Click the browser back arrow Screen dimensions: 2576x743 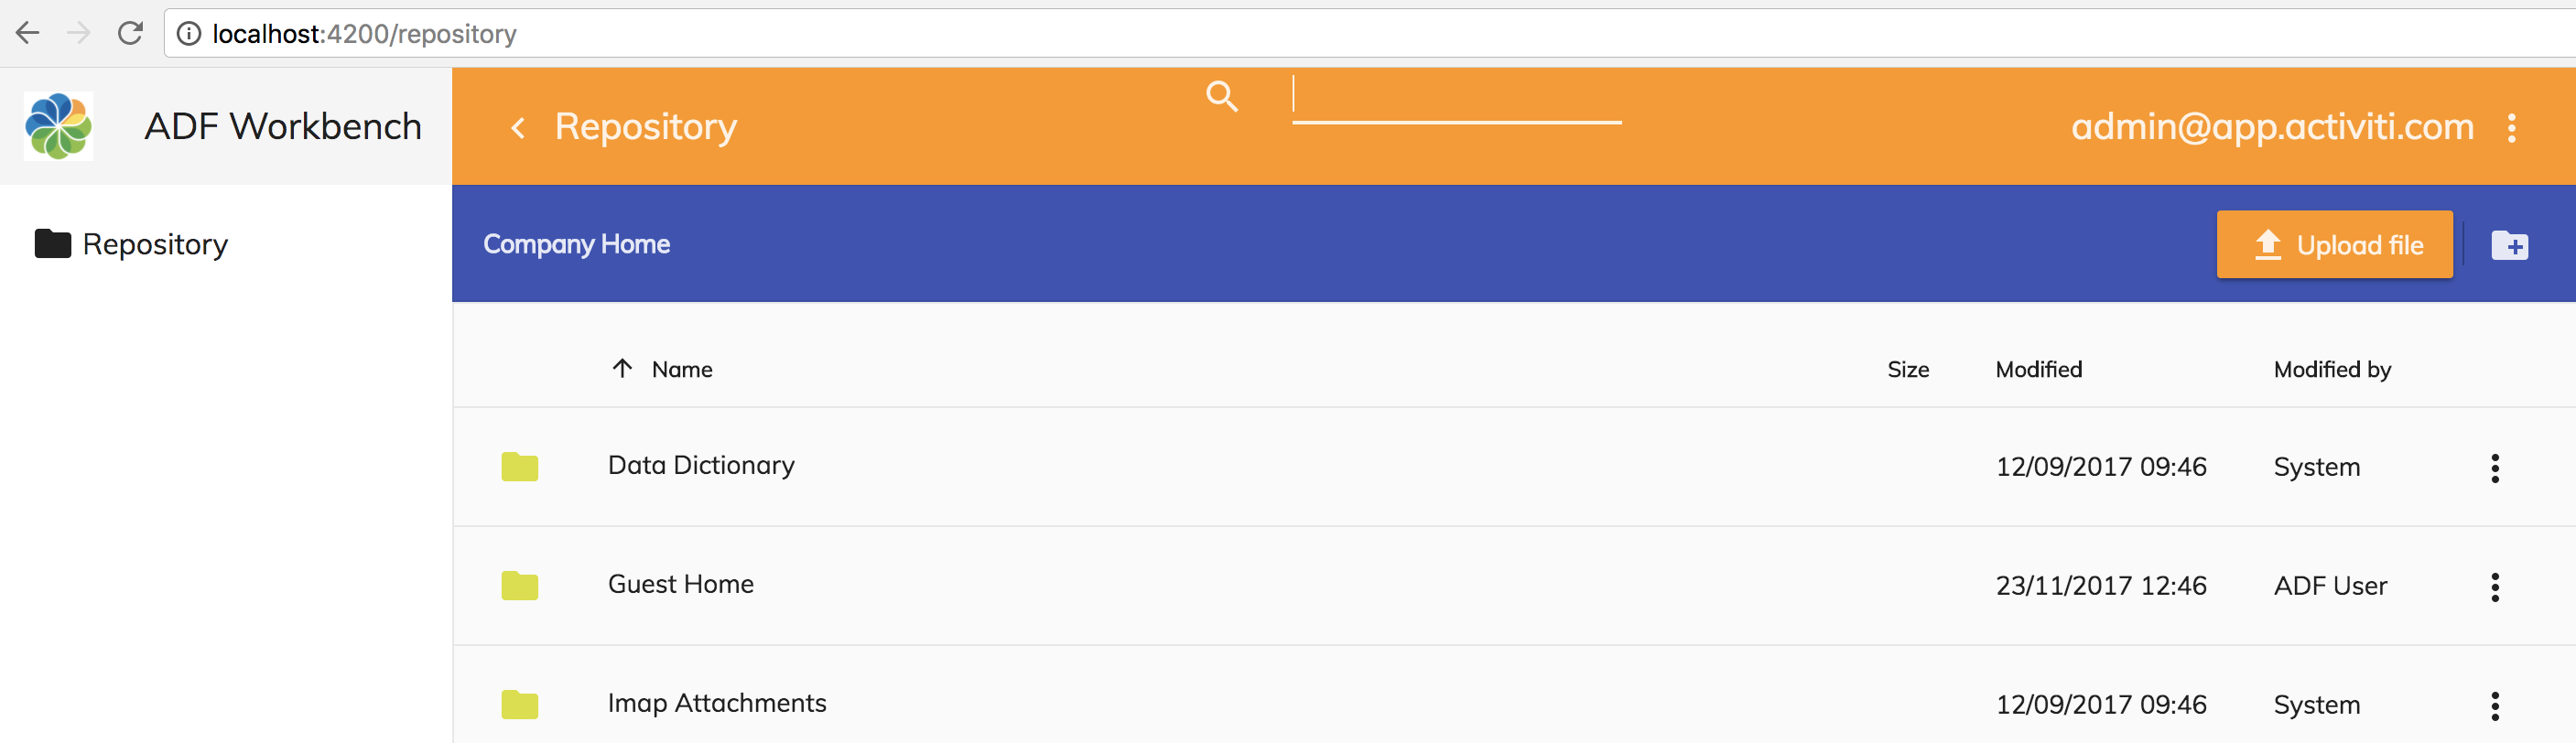(x=28, y=34)
